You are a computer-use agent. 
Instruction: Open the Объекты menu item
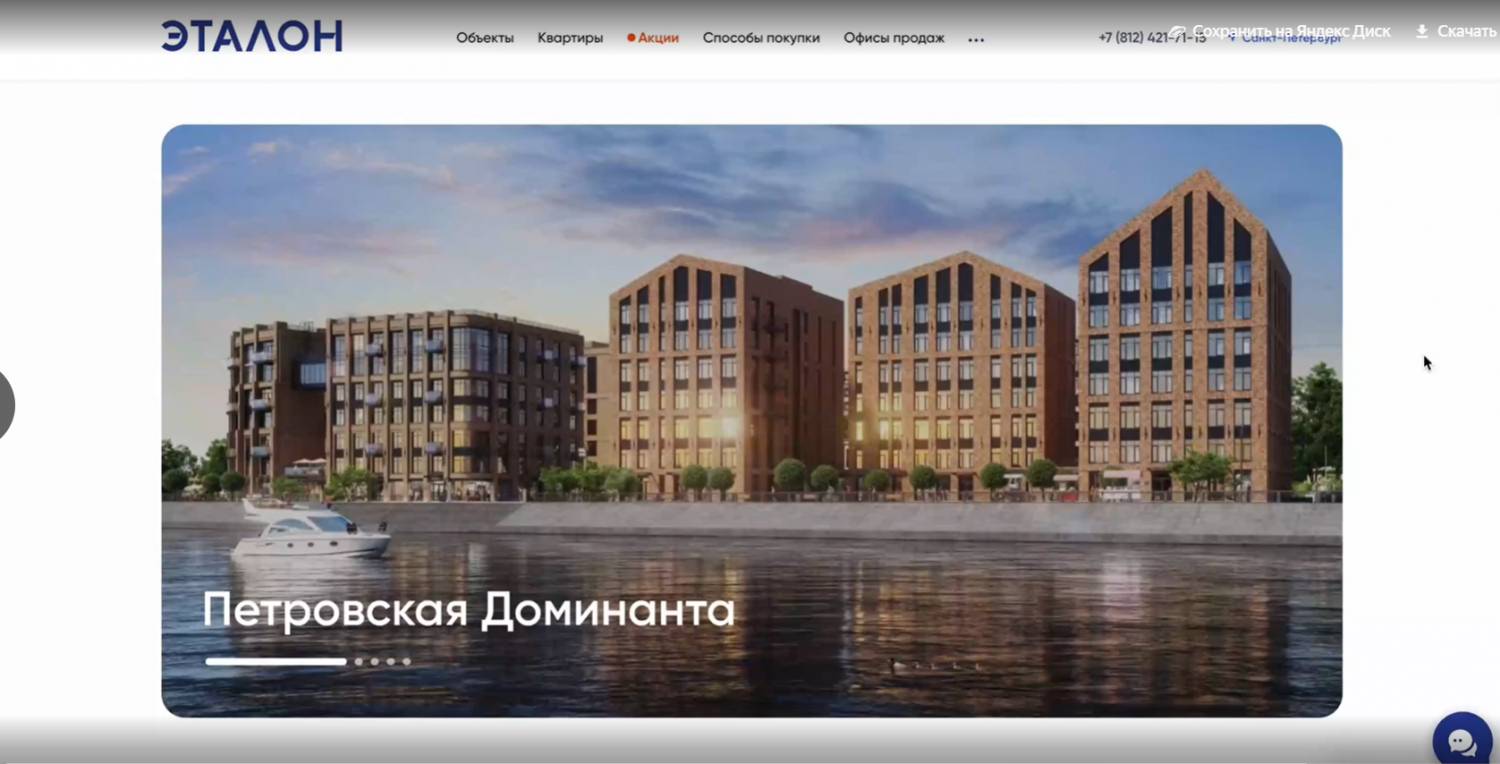pyautogui.click(x=485, y=38)
